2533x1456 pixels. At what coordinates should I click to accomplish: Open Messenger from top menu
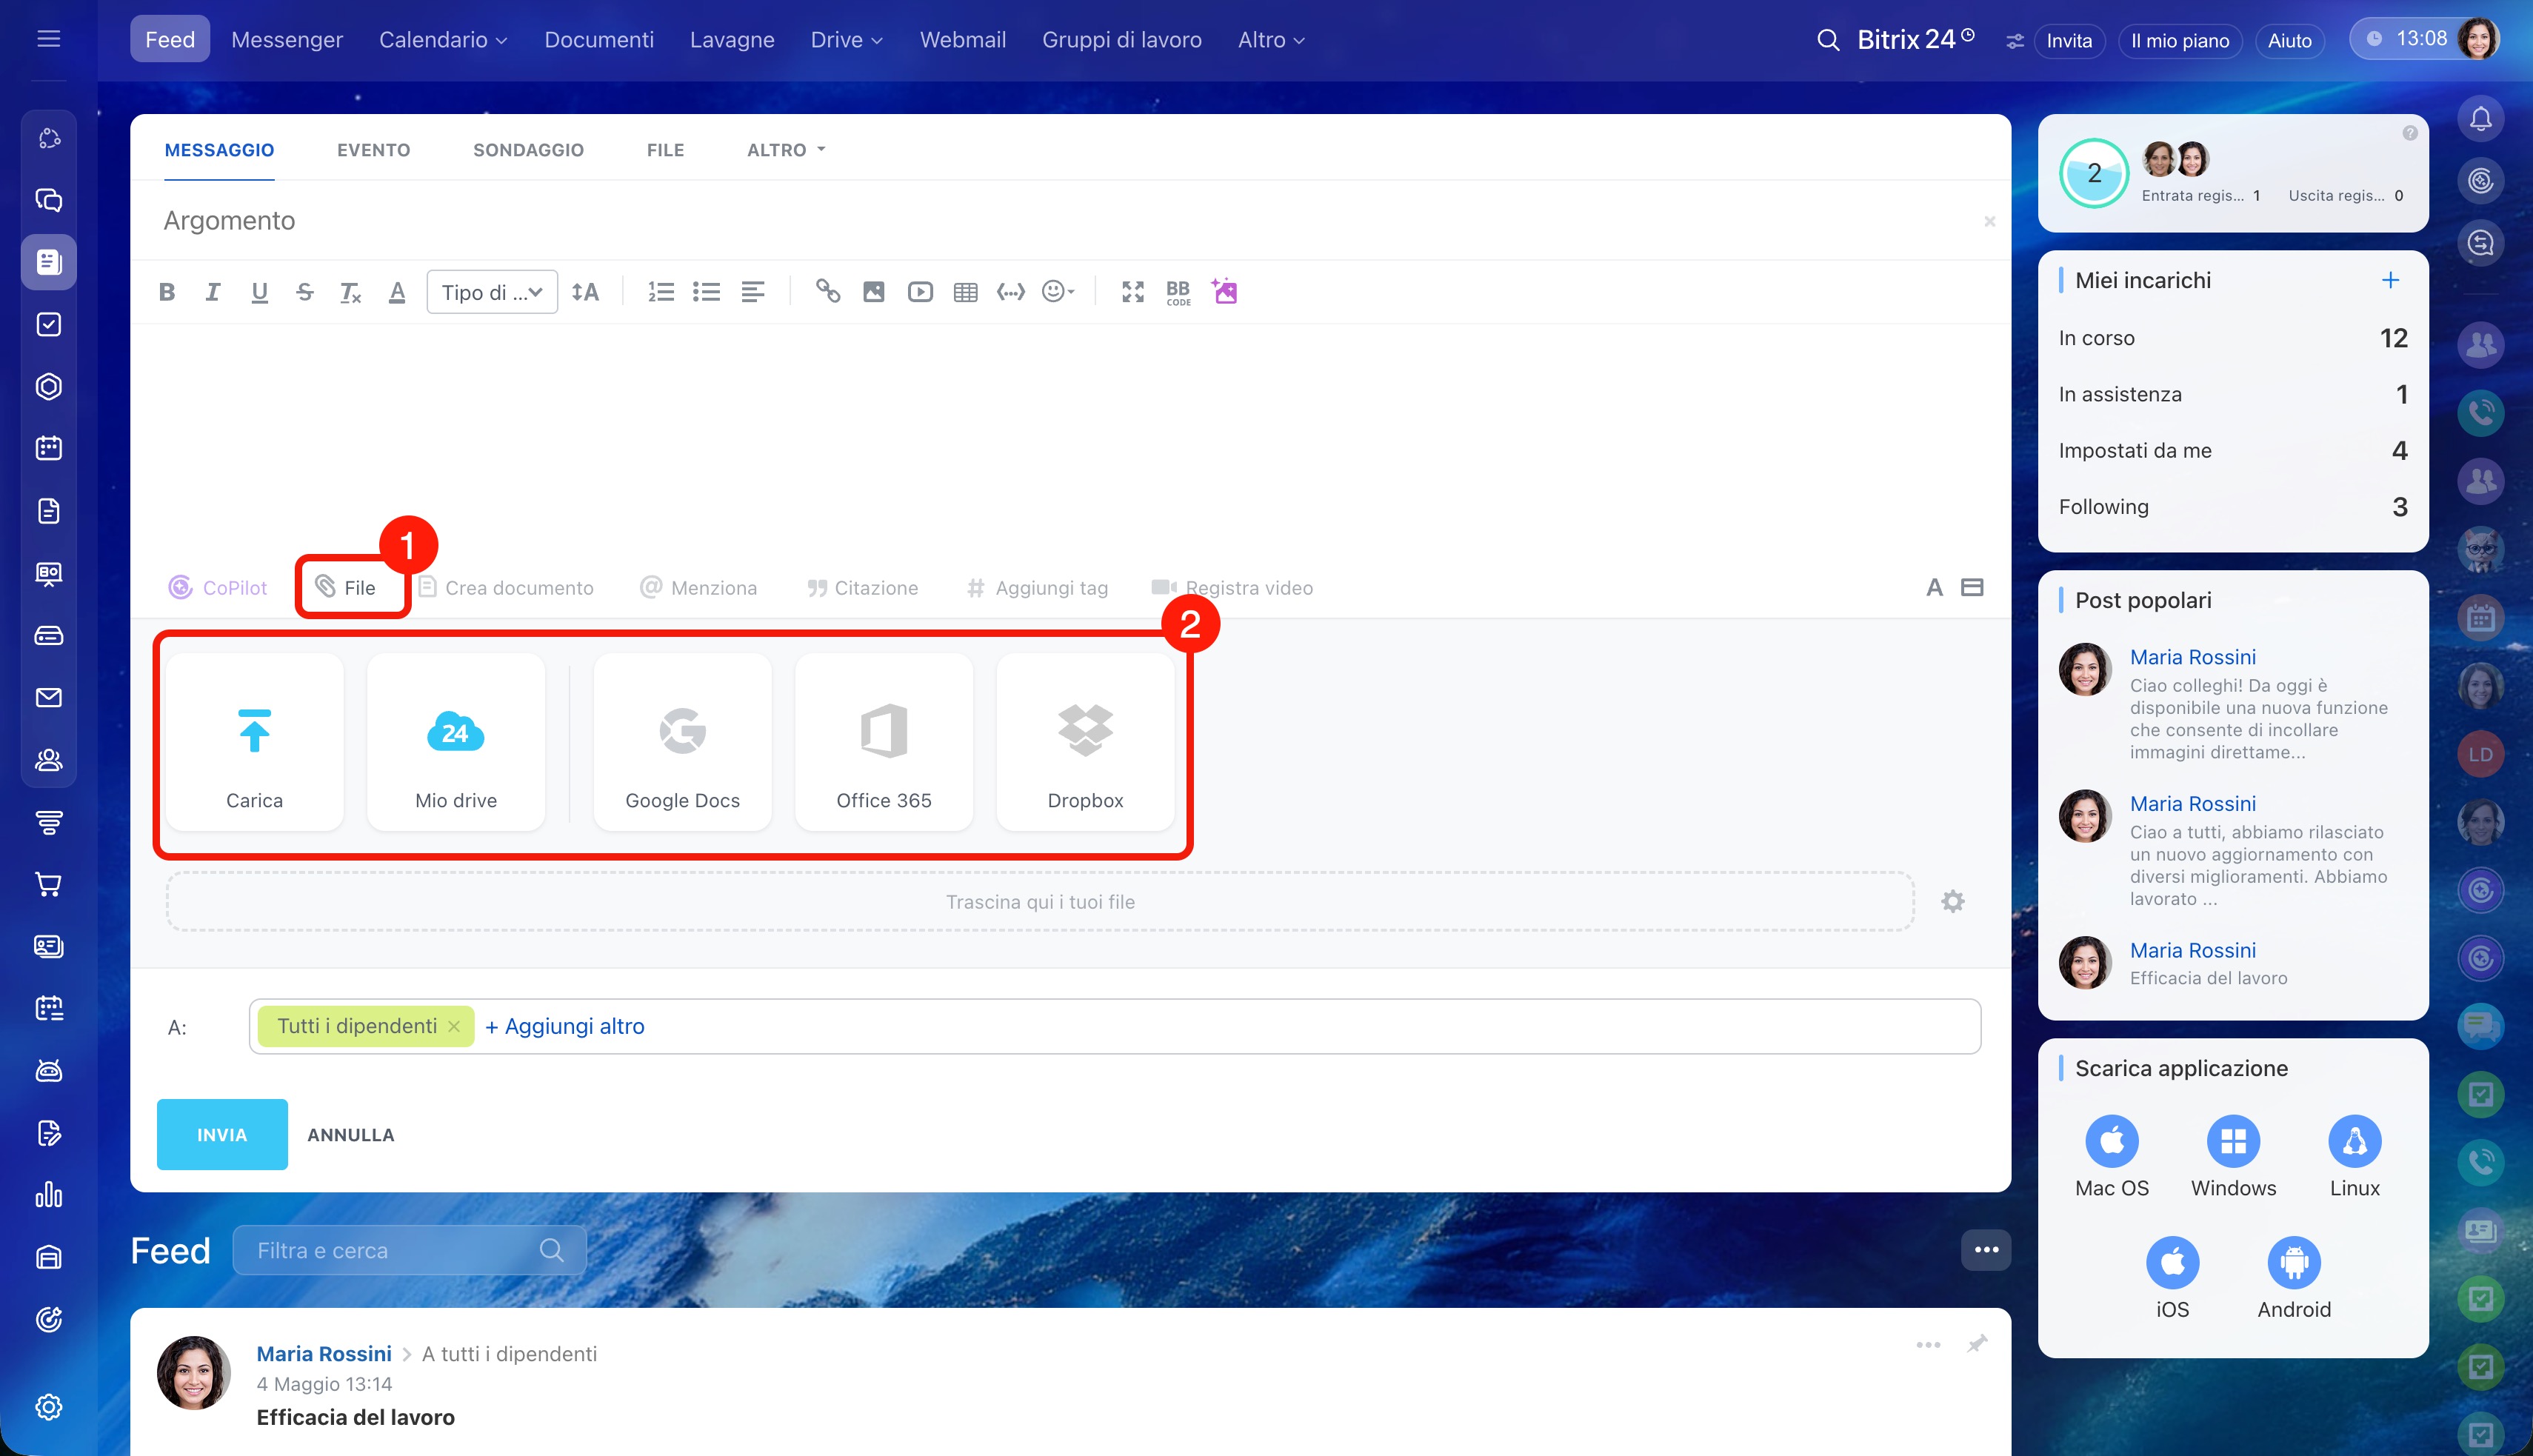click(287, 40)
